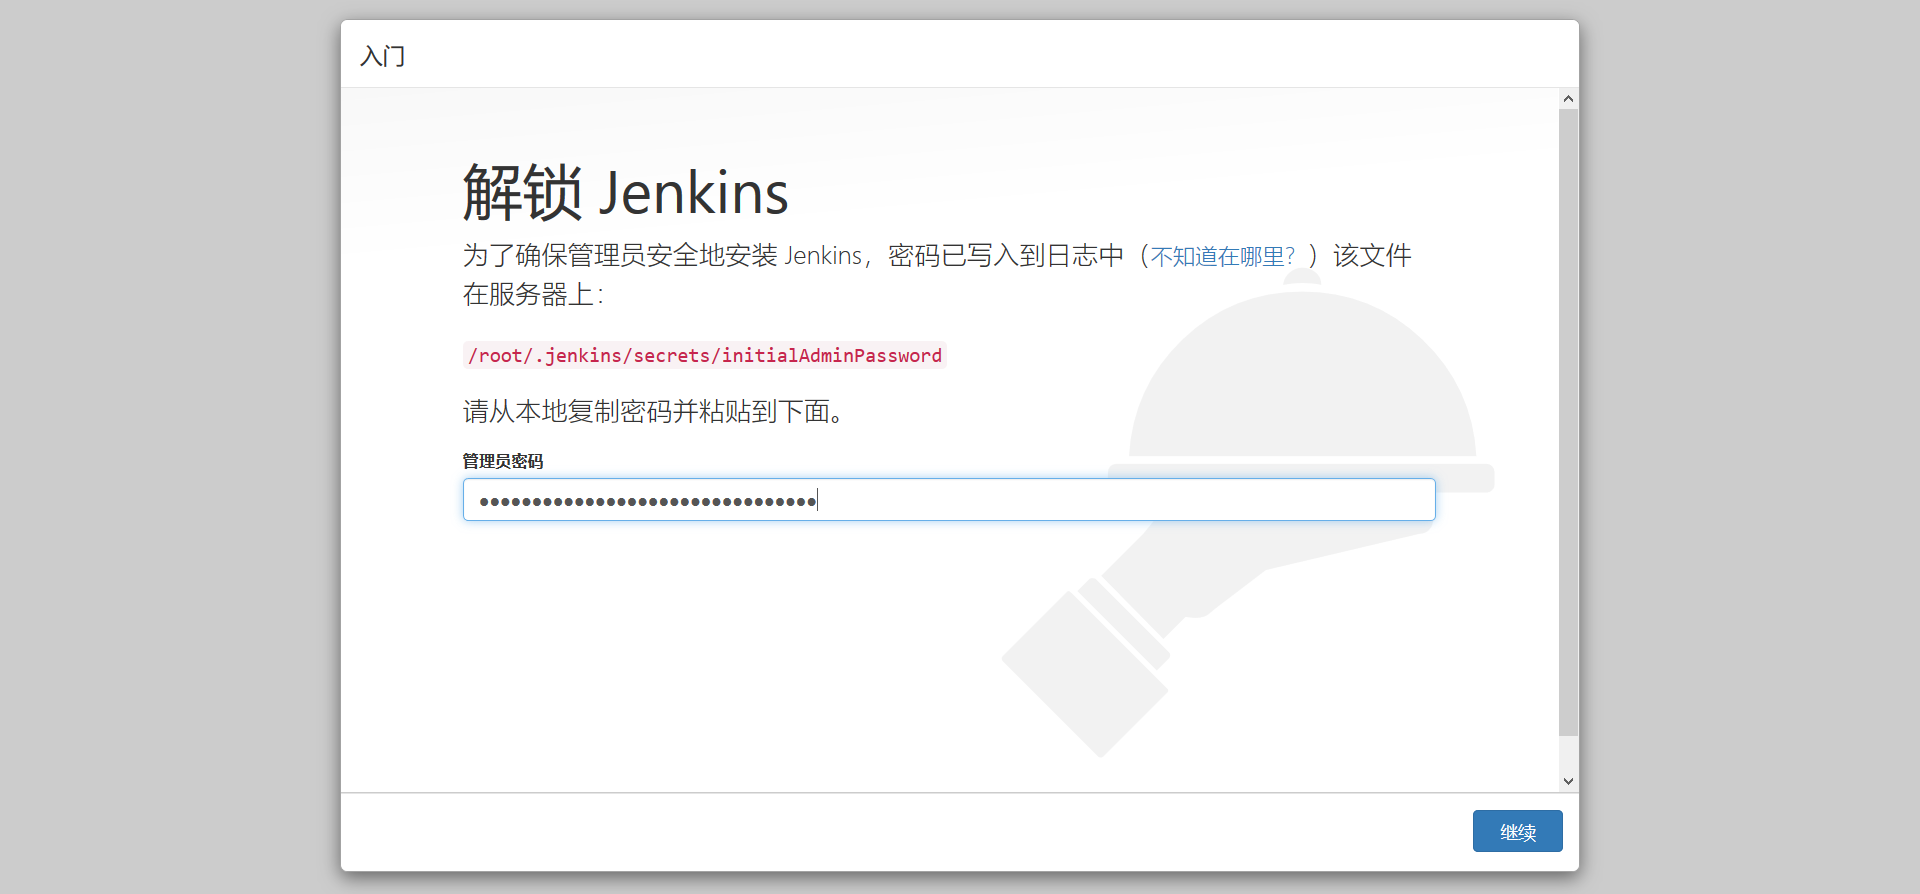Screen dimensions: 1920x894
Task: Click the 入门 dialog title
Action: point(383,56)
